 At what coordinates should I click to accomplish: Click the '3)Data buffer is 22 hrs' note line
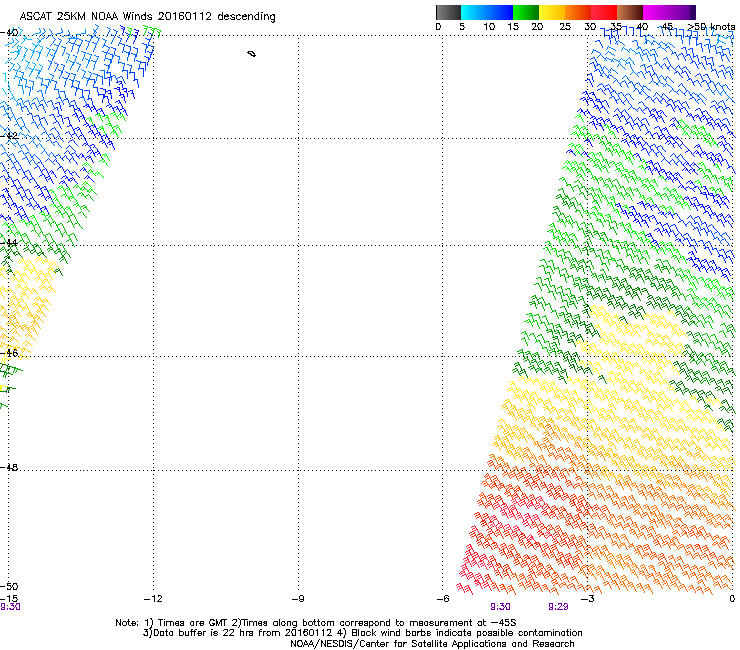point(362,633)
